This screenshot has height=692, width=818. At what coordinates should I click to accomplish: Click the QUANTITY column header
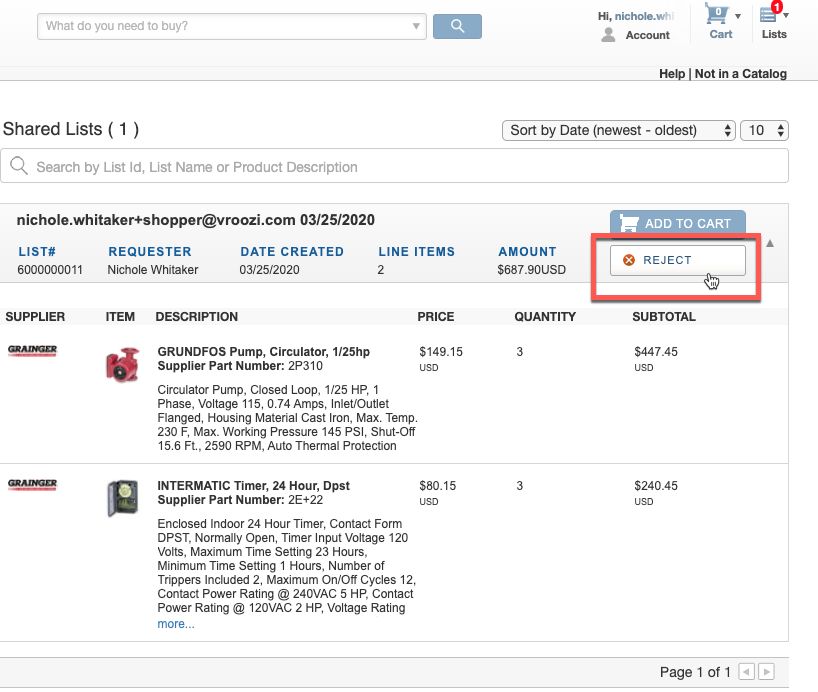545,317
